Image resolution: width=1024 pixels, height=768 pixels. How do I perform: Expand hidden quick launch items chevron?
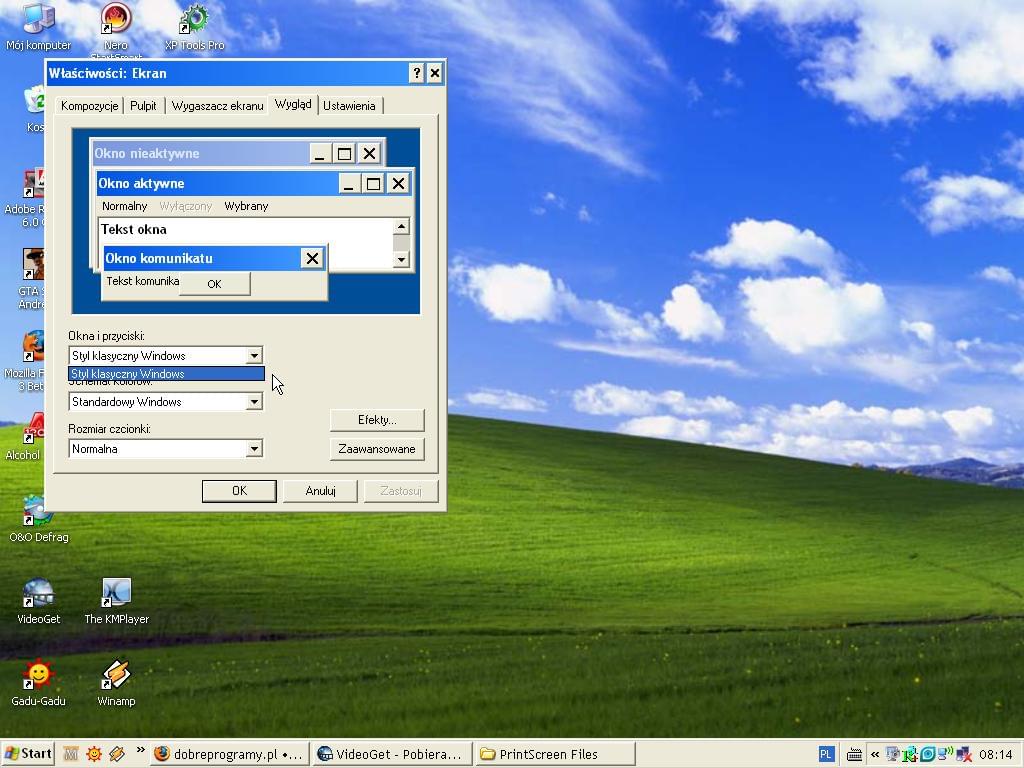(140, 751)
